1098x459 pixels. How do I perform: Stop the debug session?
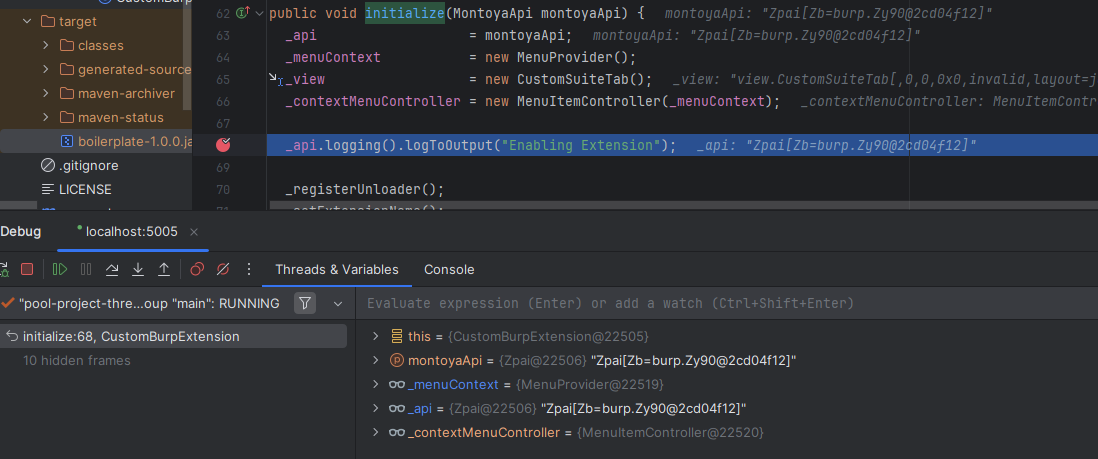pyautogui.click(x=27, y=269)
